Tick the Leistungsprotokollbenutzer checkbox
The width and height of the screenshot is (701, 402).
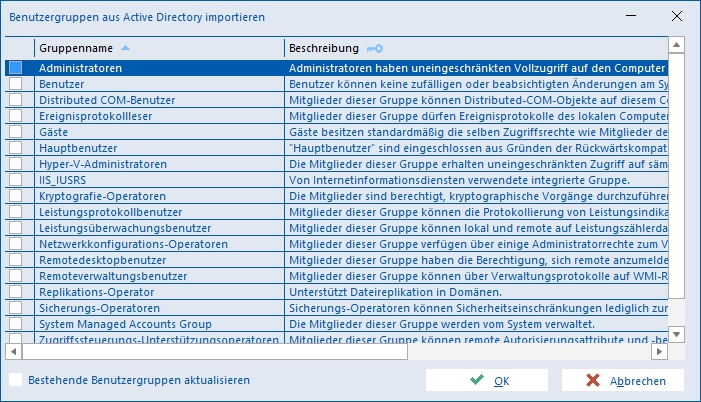[x=16, y=212]
